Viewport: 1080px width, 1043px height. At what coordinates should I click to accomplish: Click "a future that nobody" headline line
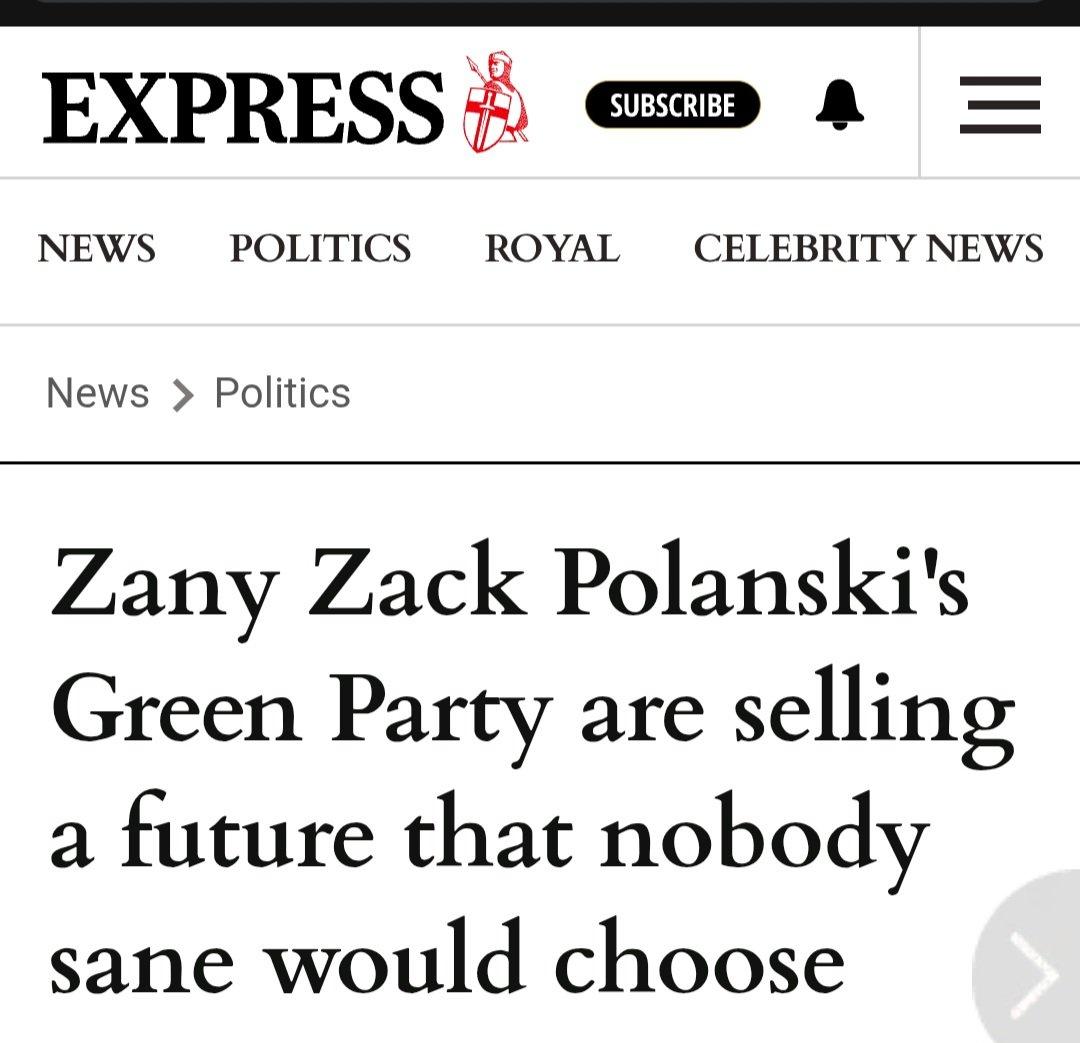point(488,840)
